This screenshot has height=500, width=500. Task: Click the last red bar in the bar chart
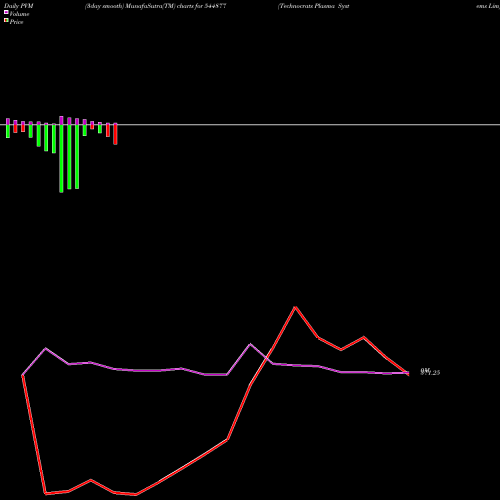pyautogui.click(x=115, y=134)
